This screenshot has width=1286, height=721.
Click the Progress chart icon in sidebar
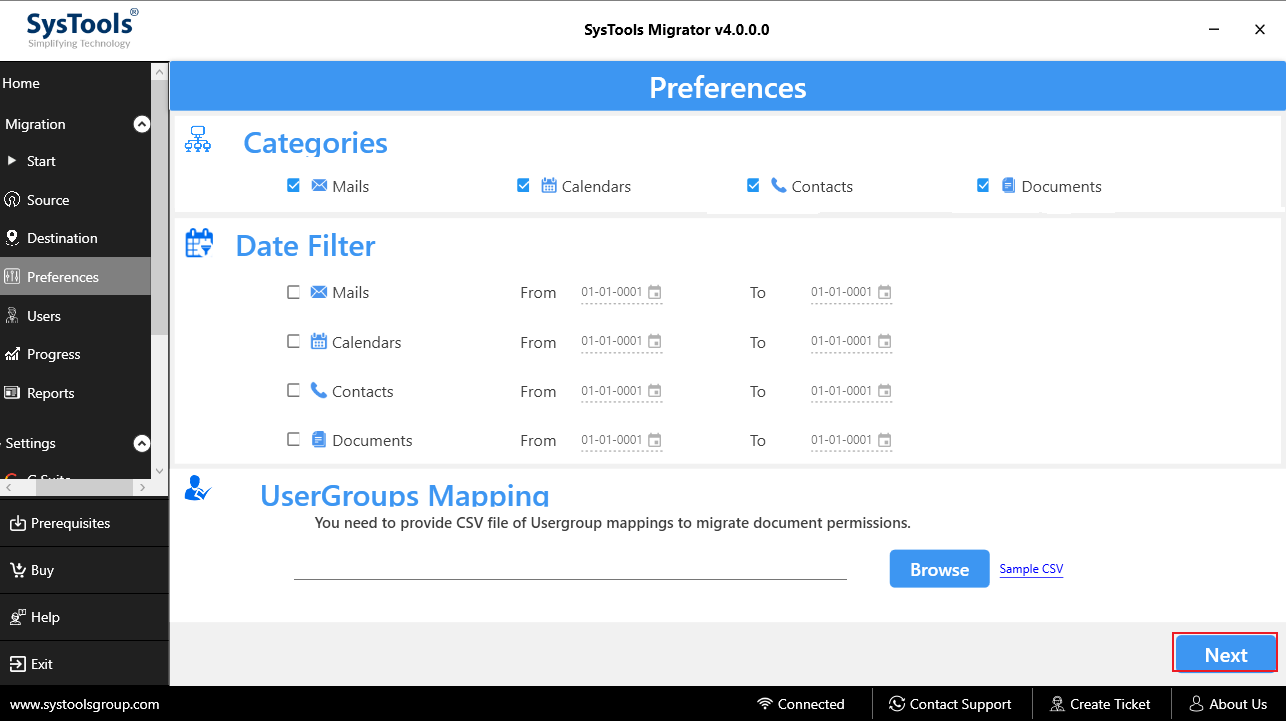click(x=12, y=354)
